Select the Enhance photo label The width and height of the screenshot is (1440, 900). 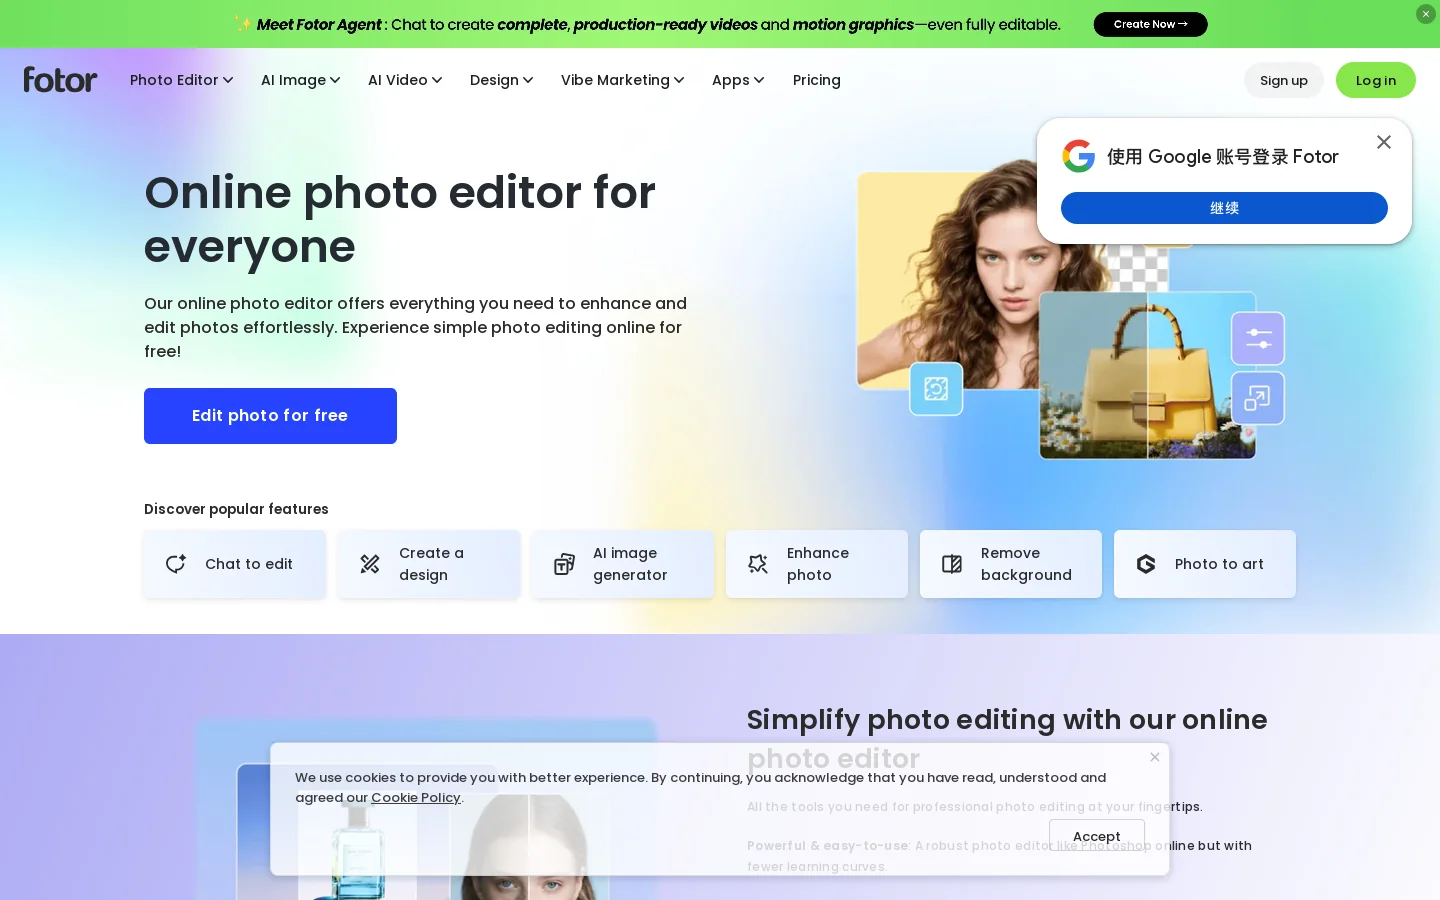tap(818, 564)
